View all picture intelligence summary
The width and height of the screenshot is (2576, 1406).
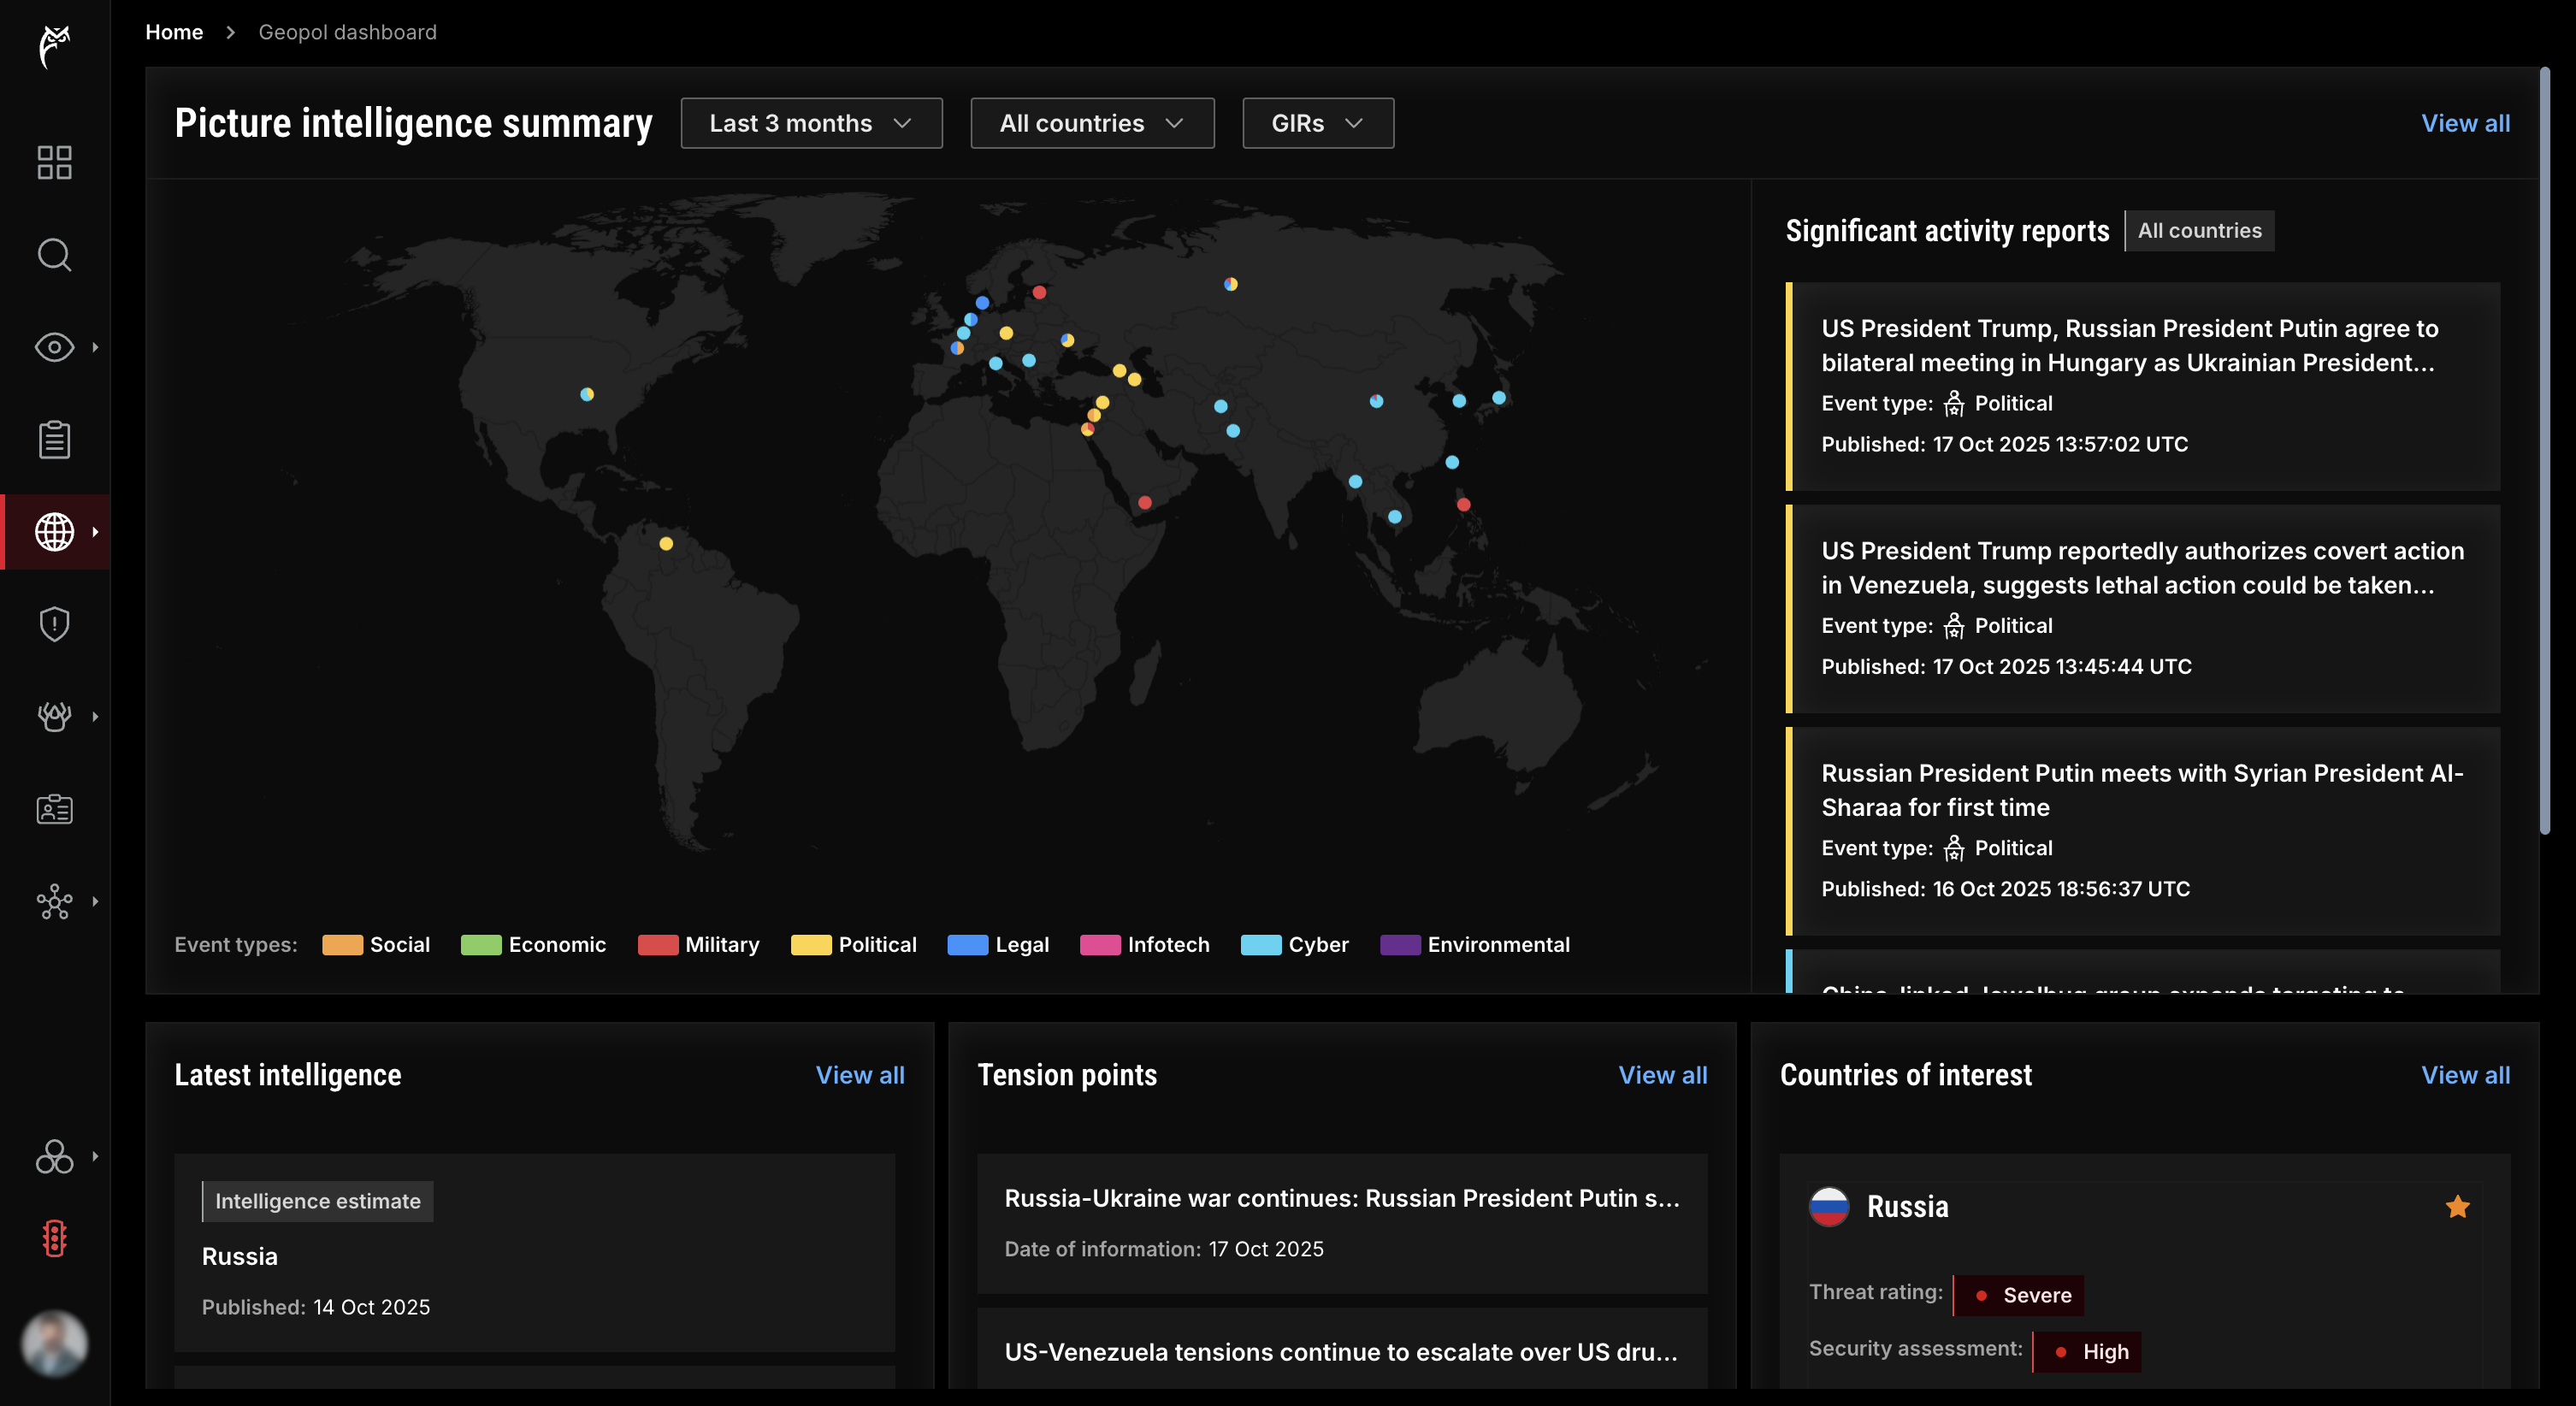click(2465, 123)
